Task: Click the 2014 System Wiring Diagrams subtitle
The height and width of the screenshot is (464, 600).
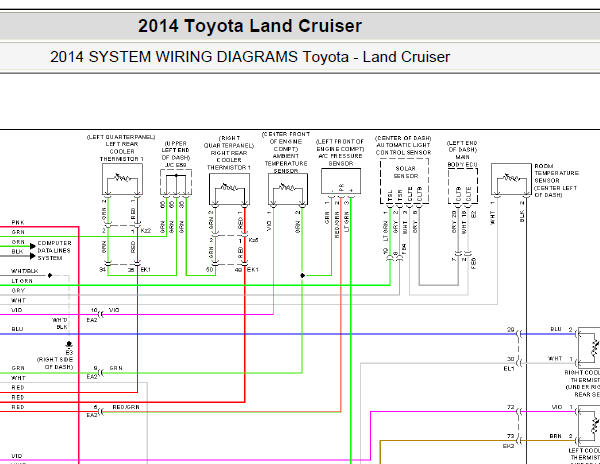Action: tap(250, 57)
